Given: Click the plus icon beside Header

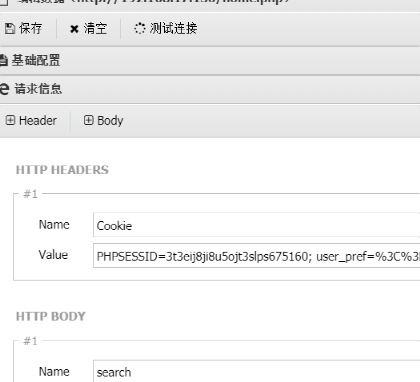Looking at the screenshot, I should tap(10, 120).
